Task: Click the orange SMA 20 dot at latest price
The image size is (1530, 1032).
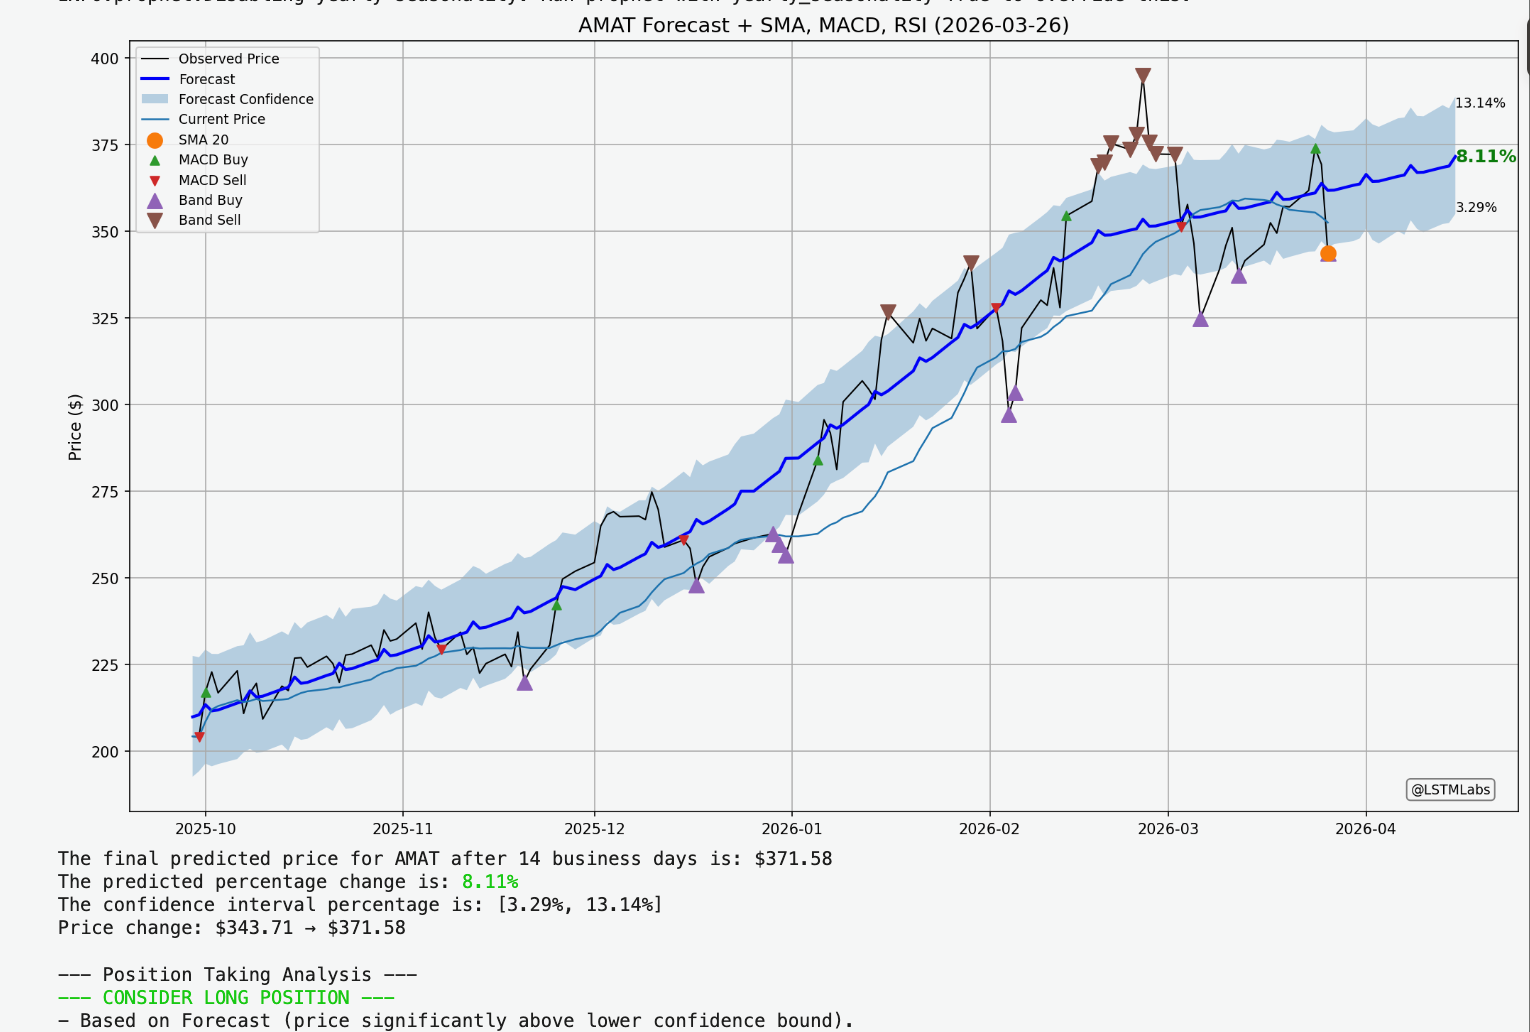Action: point(1328,254)
